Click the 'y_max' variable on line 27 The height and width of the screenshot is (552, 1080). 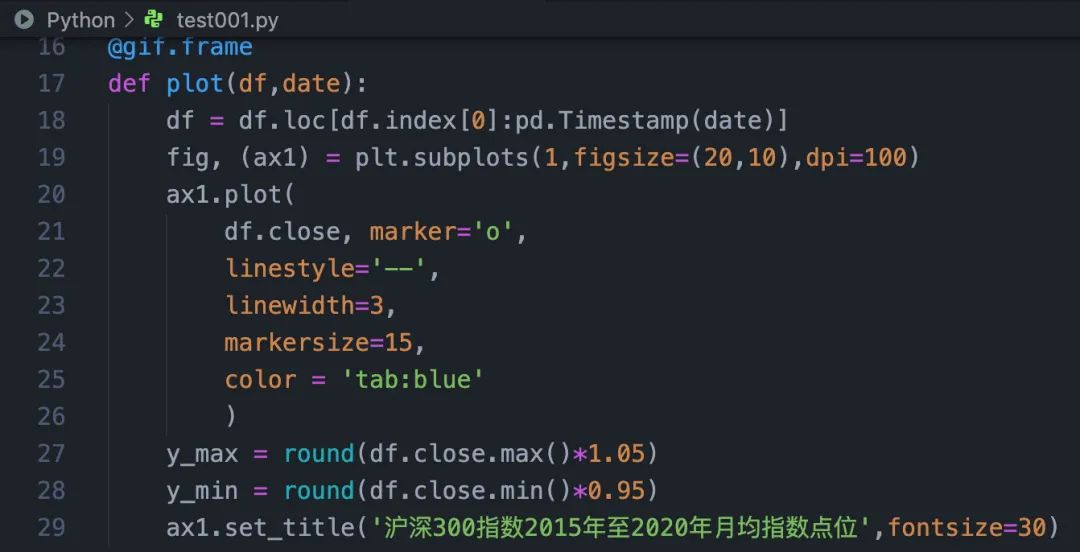pyautogui.click(x=202, y=455)
